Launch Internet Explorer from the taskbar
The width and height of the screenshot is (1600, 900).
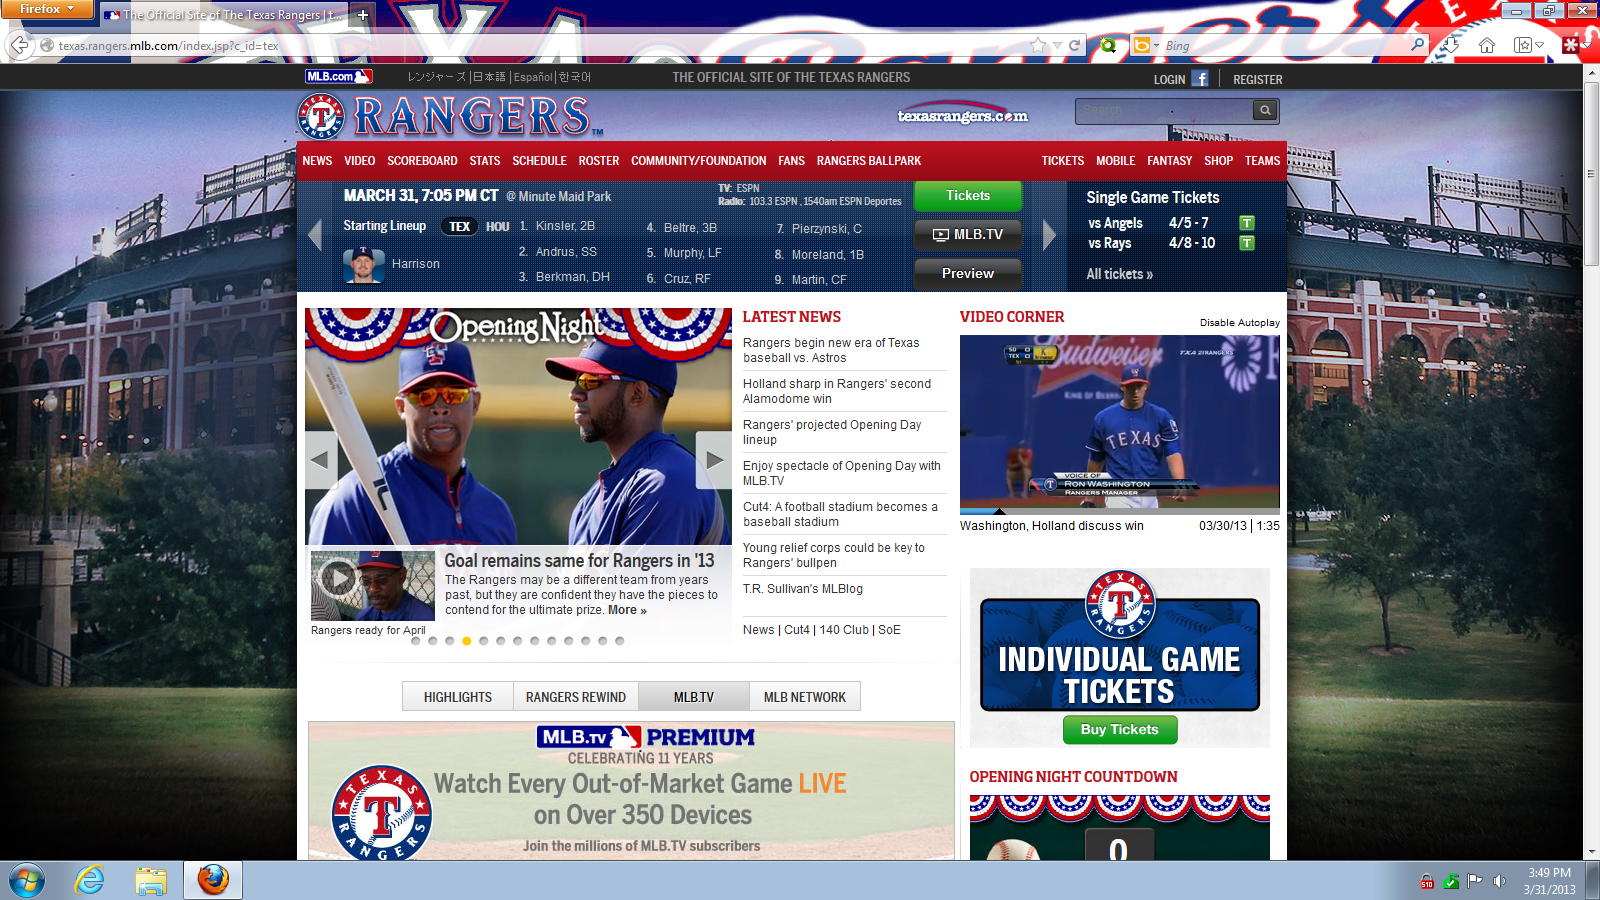tap(90, 881)
